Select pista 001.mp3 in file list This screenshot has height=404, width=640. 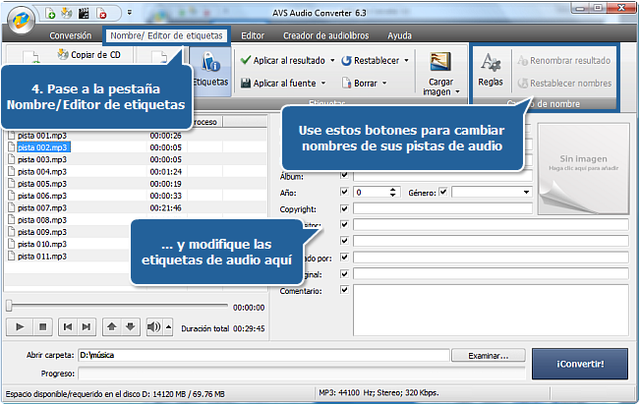coord(42,135)
